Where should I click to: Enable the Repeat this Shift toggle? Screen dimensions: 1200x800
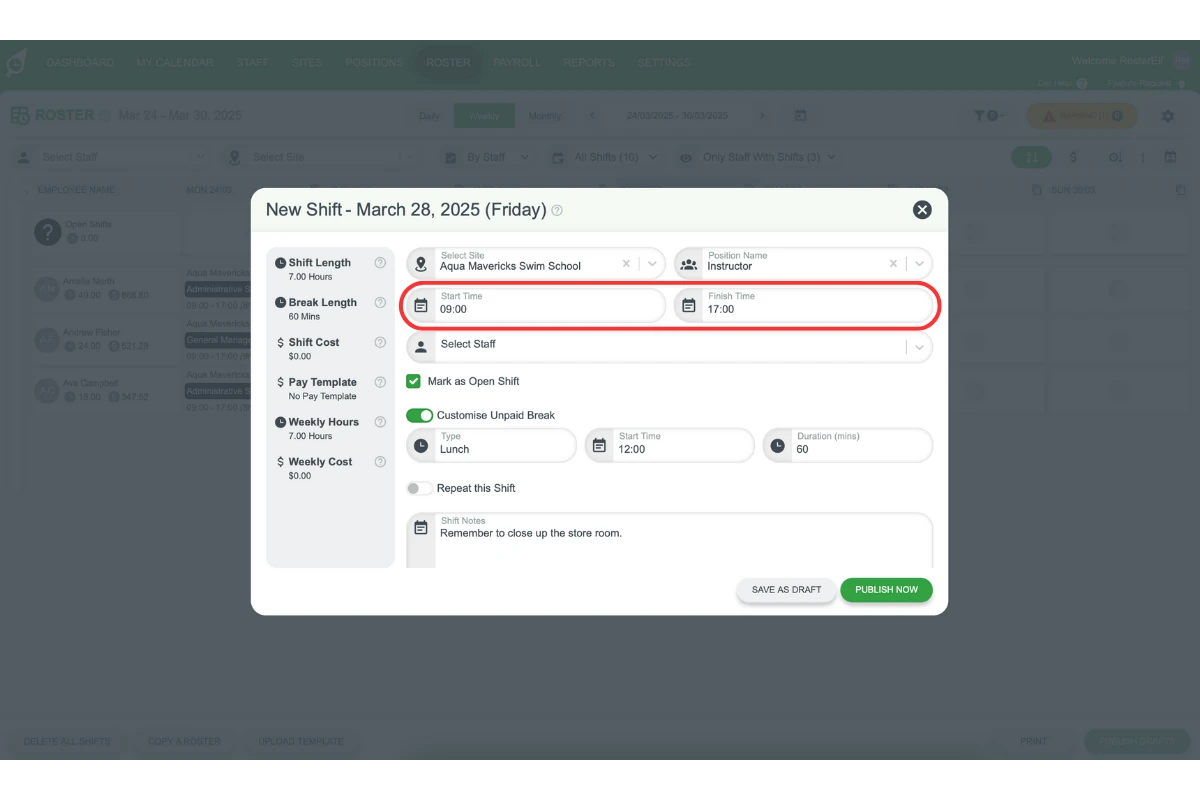click(x=419, y=488)
